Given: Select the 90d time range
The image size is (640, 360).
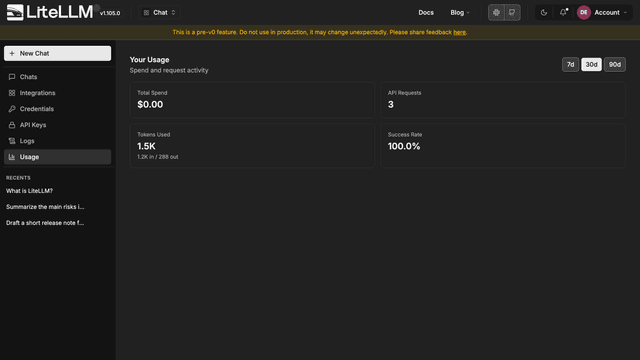Looking at the screenshot, I should coord(615,64).
